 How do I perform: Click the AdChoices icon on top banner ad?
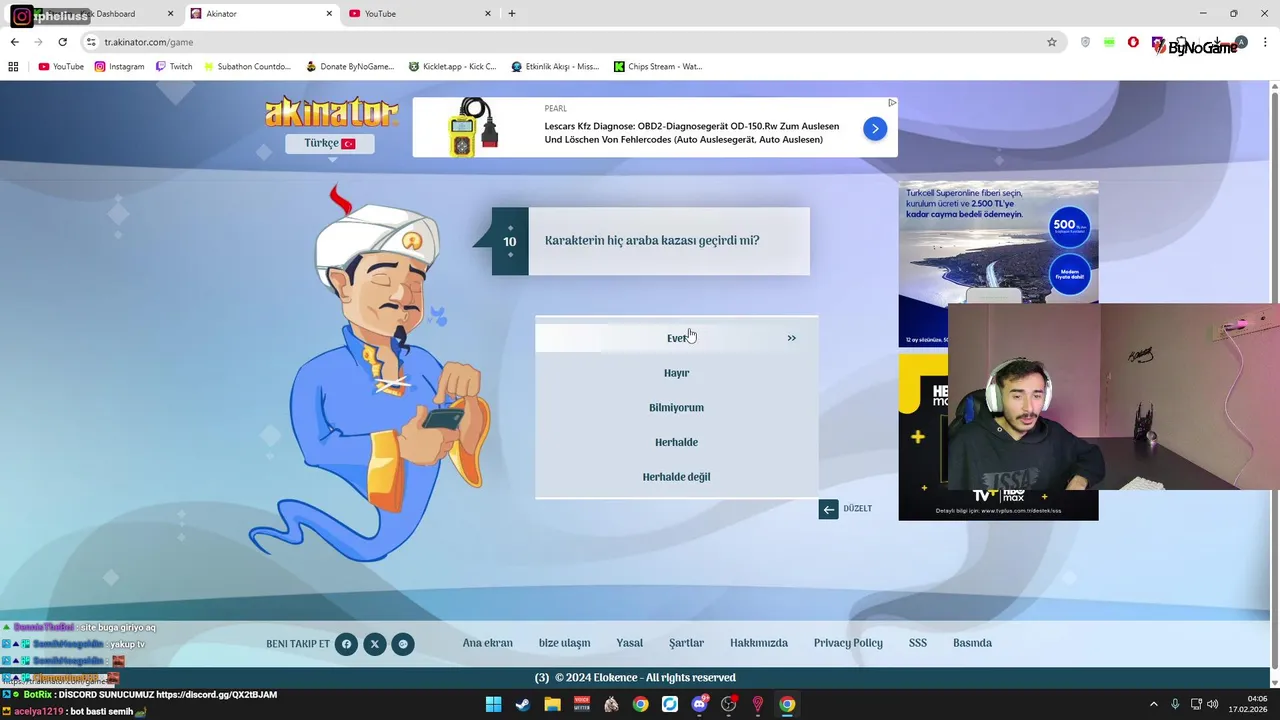(x=892, y=102)
